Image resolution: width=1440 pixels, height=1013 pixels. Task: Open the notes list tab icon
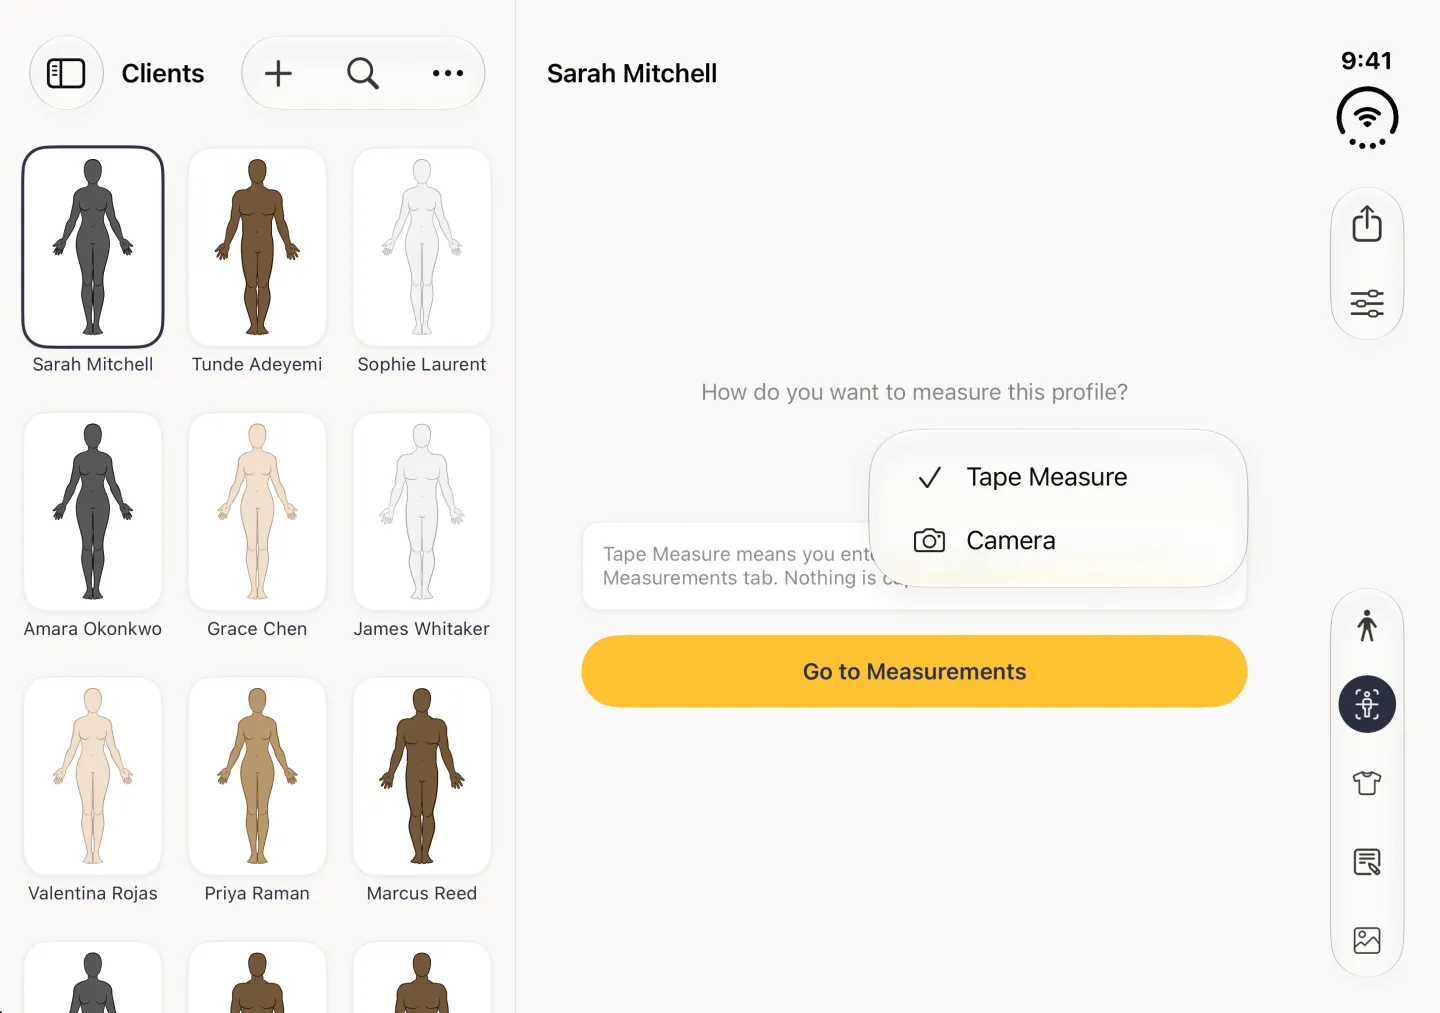point(1367,861)
